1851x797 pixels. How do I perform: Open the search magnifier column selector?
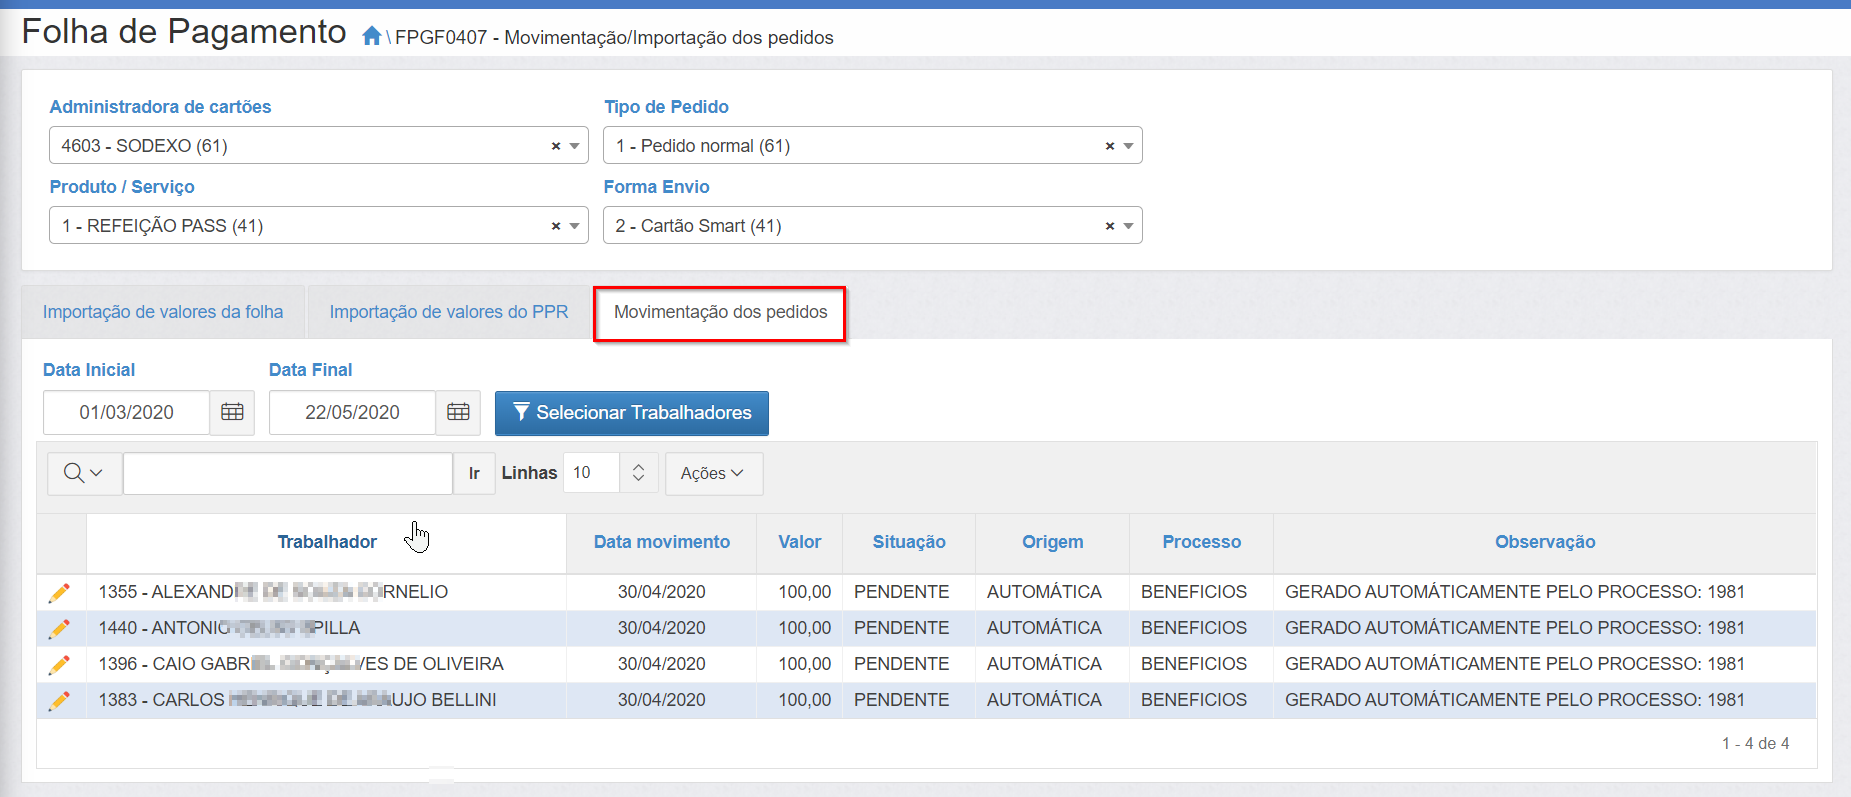click(x=84, y=473)
